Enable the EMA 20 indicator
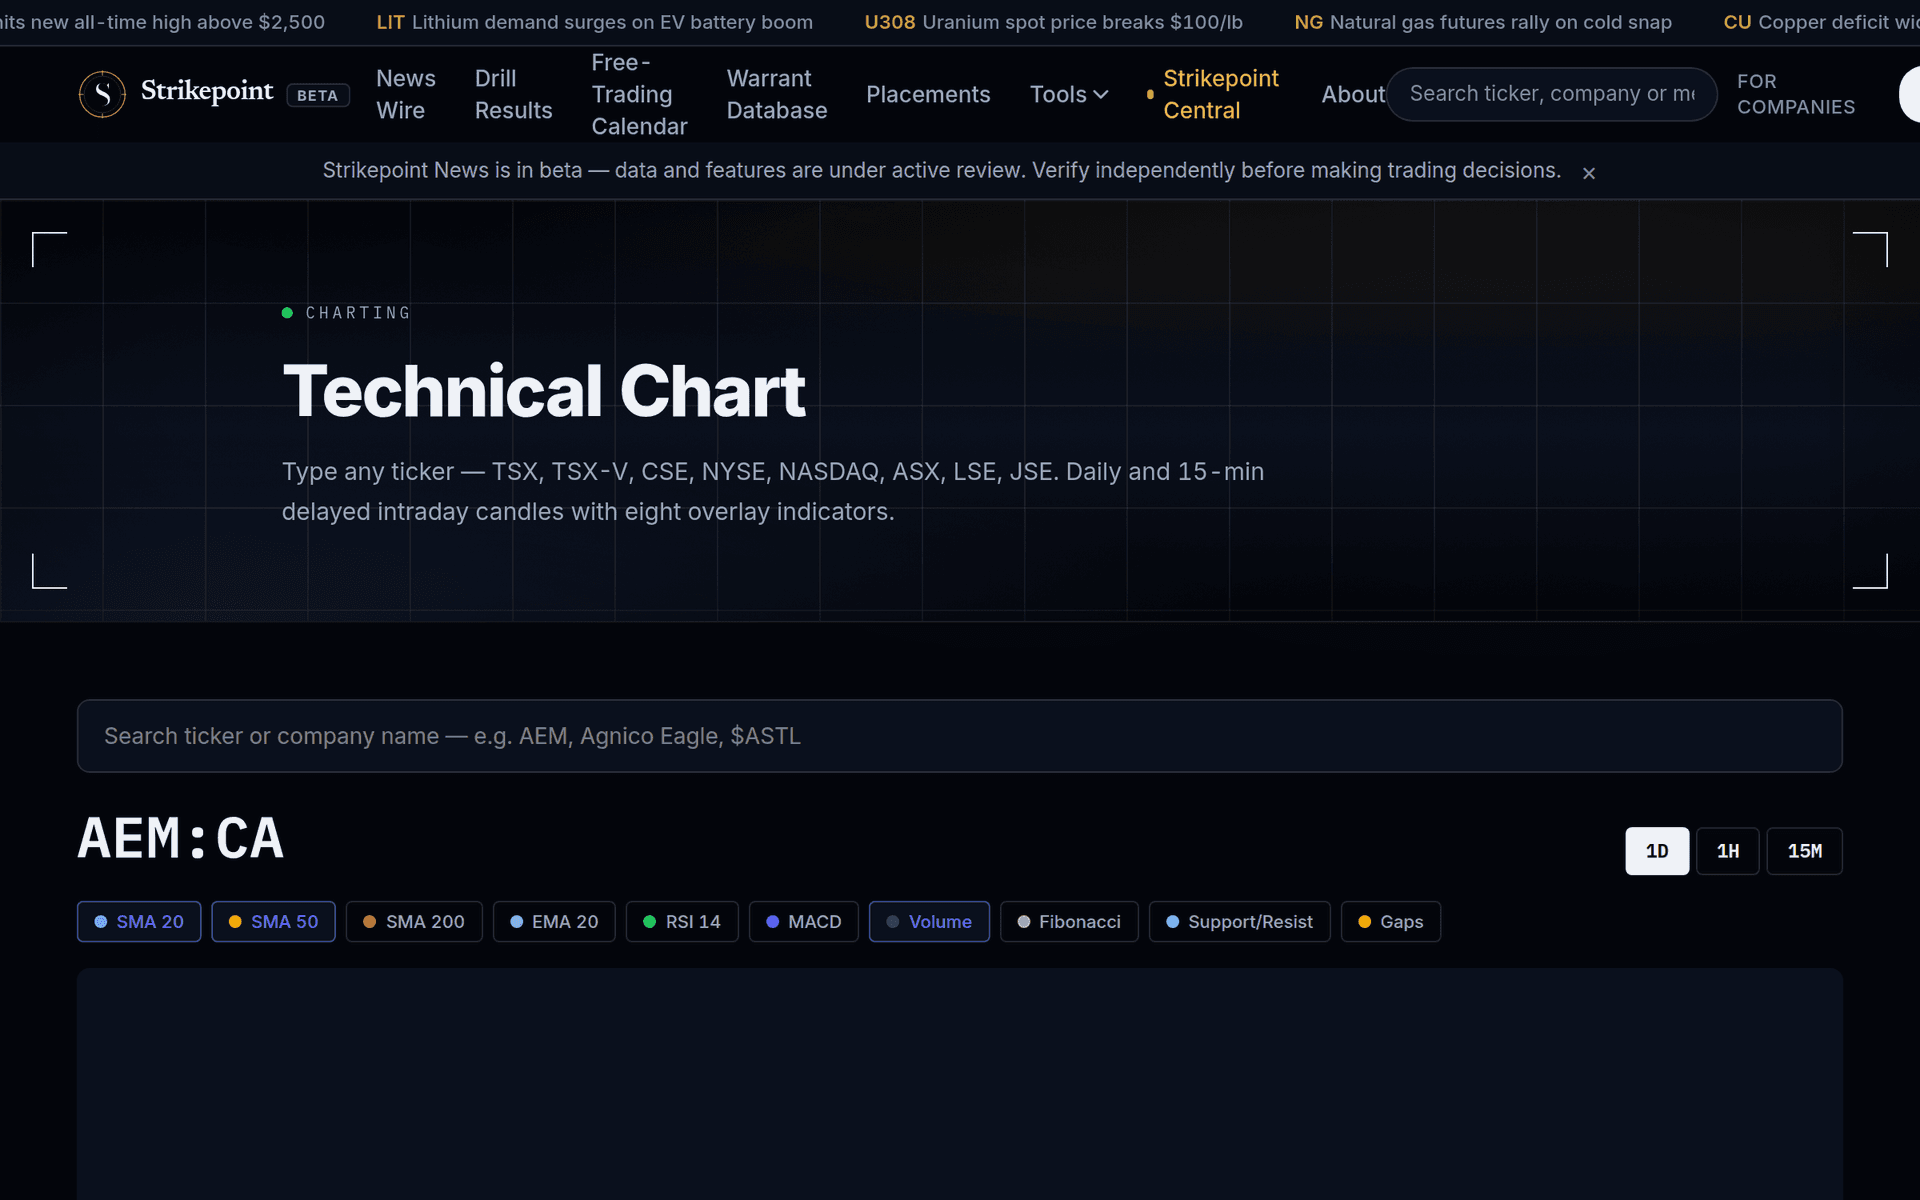The width and height of the screenshot is (1920, 1200). click(554, 922)
